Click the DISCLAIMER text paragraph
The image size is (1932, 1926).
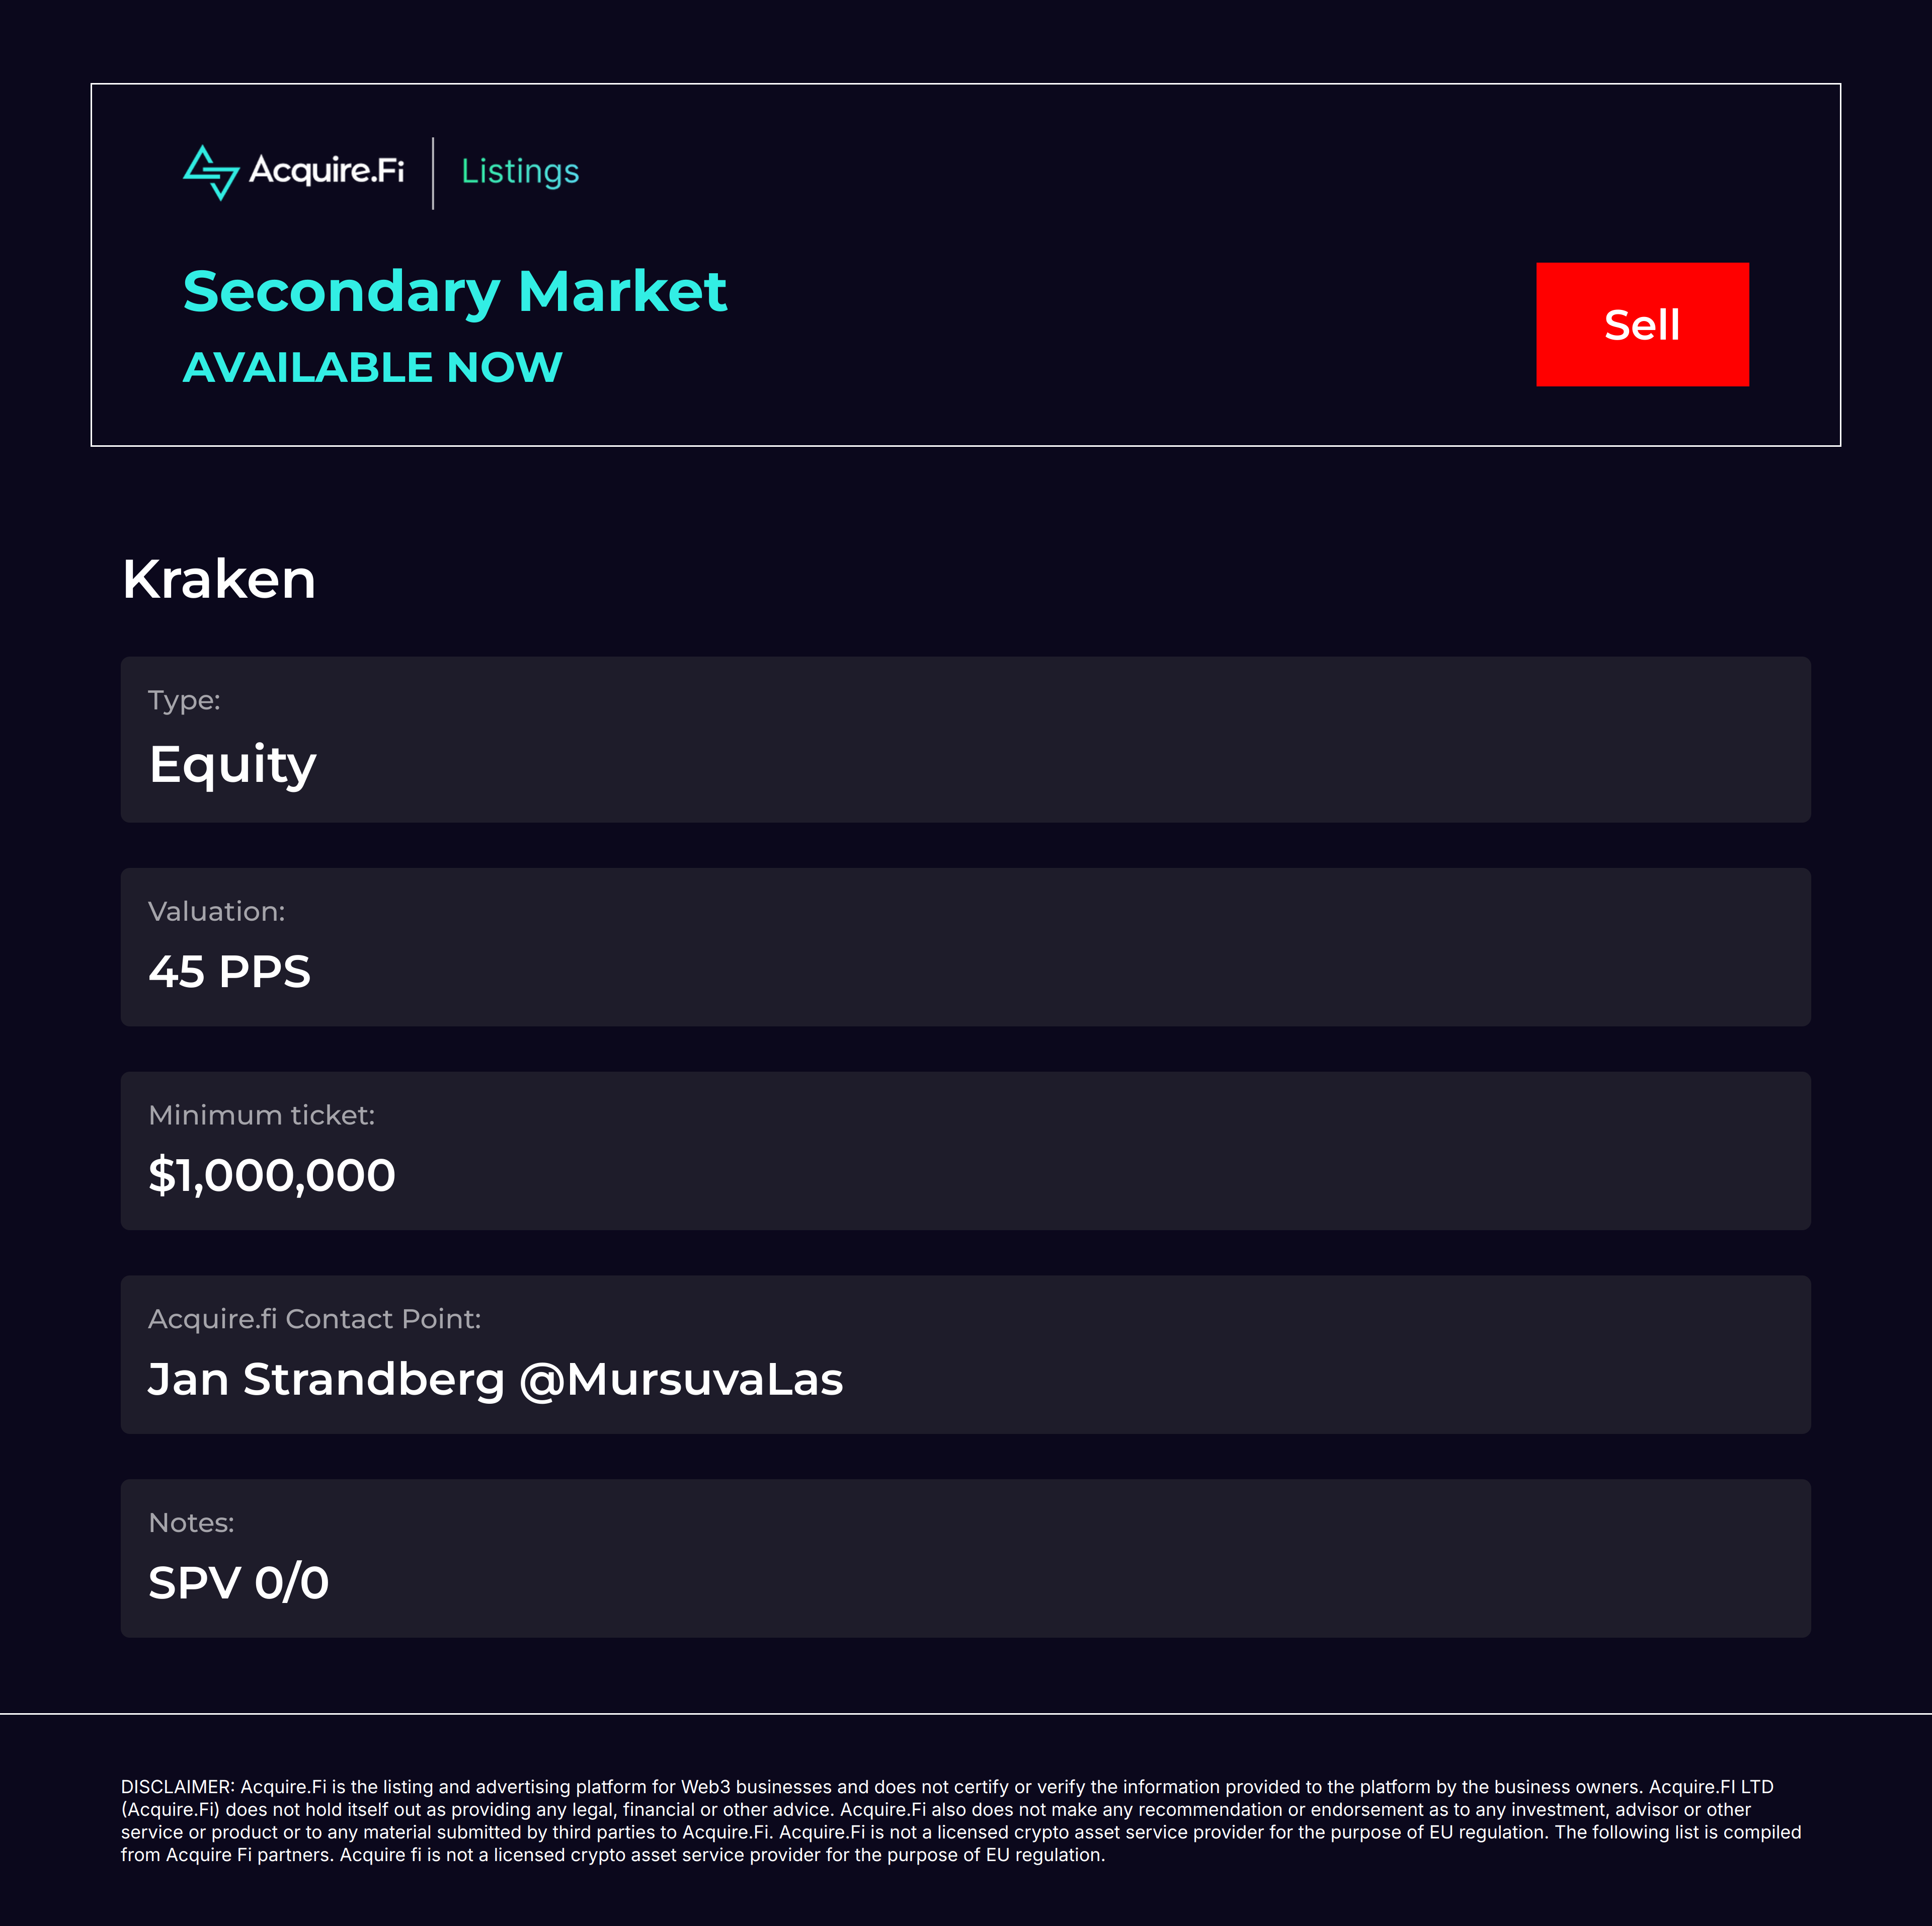coord(961,1821)
